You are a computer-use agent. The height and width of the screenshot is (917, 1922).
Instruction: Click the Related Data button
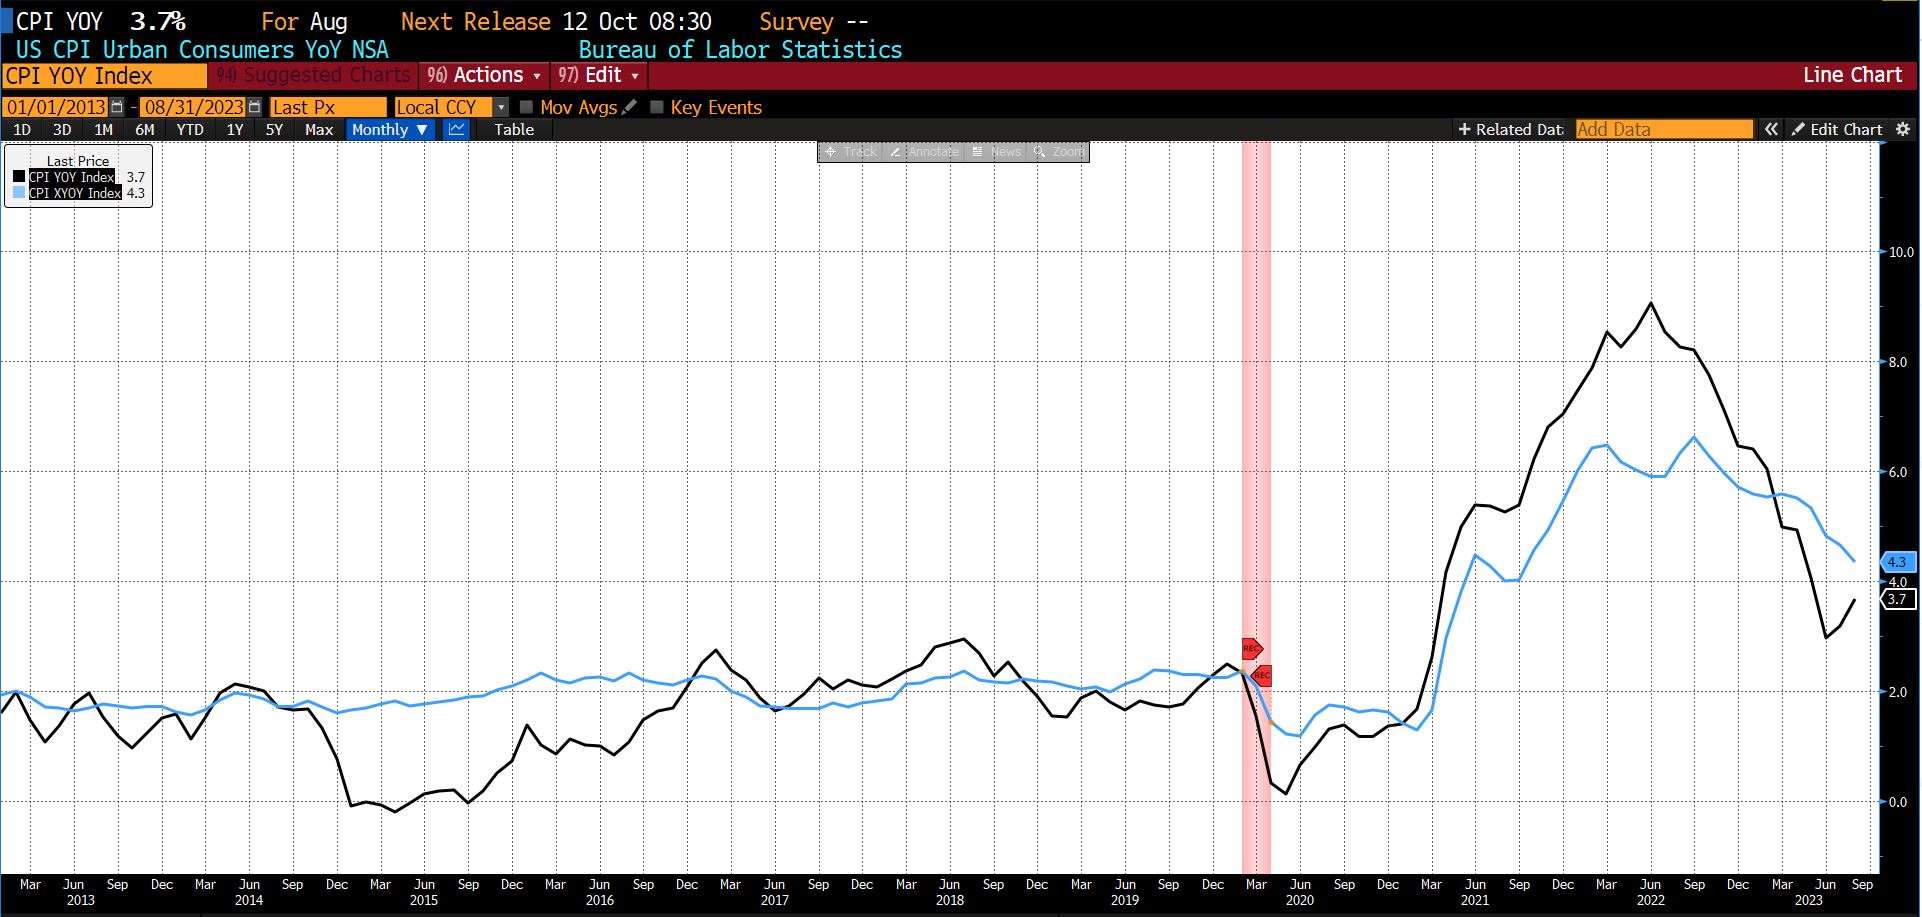click(1510, 129)
